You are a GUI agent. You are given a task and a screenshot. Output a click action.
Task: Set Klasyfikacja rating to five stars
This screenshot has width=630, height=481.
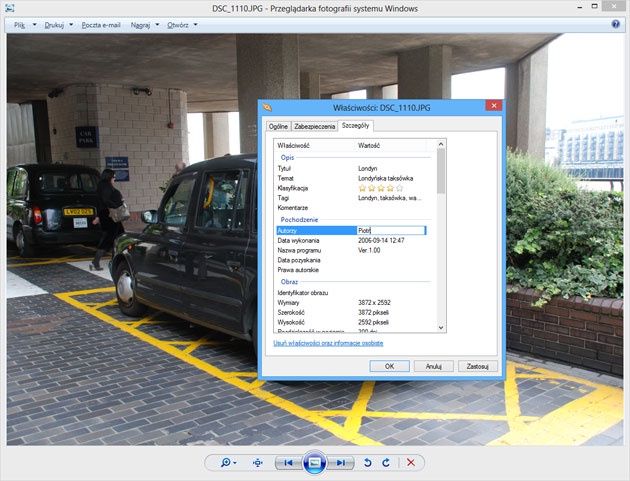click(x=399, y=188)
